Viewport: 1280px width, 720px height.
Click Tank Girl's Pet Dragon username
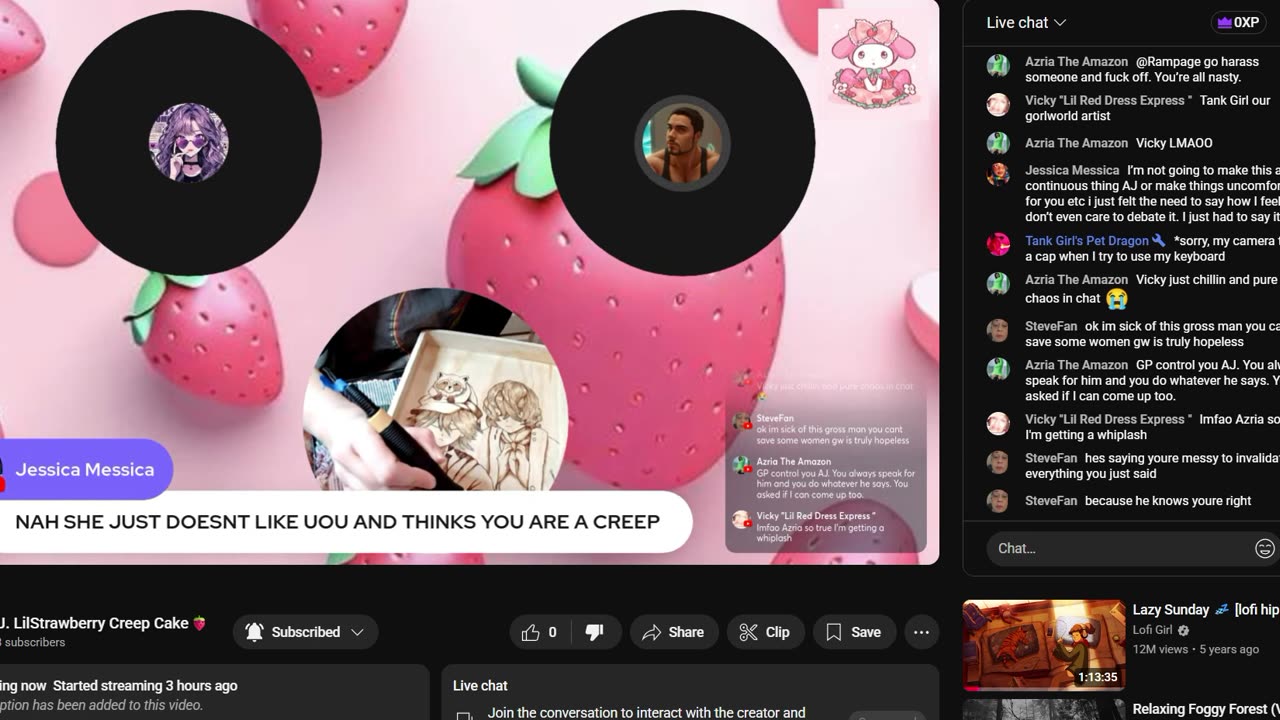[x=1087, y=241]
